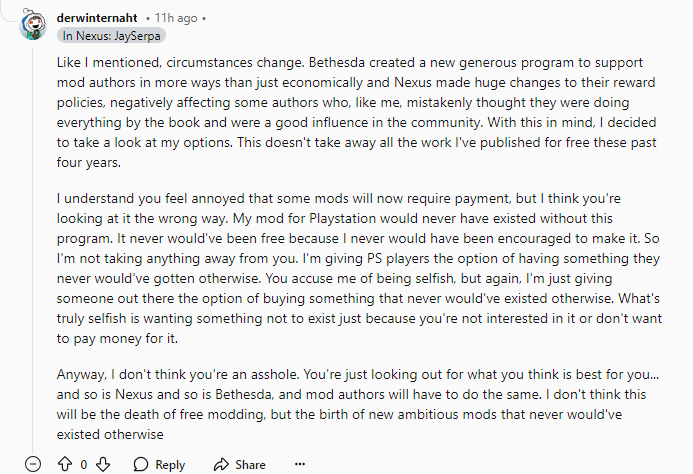Click the speech bubble reply icon
This screenshot has height=474, width=693.
[141, 464]
